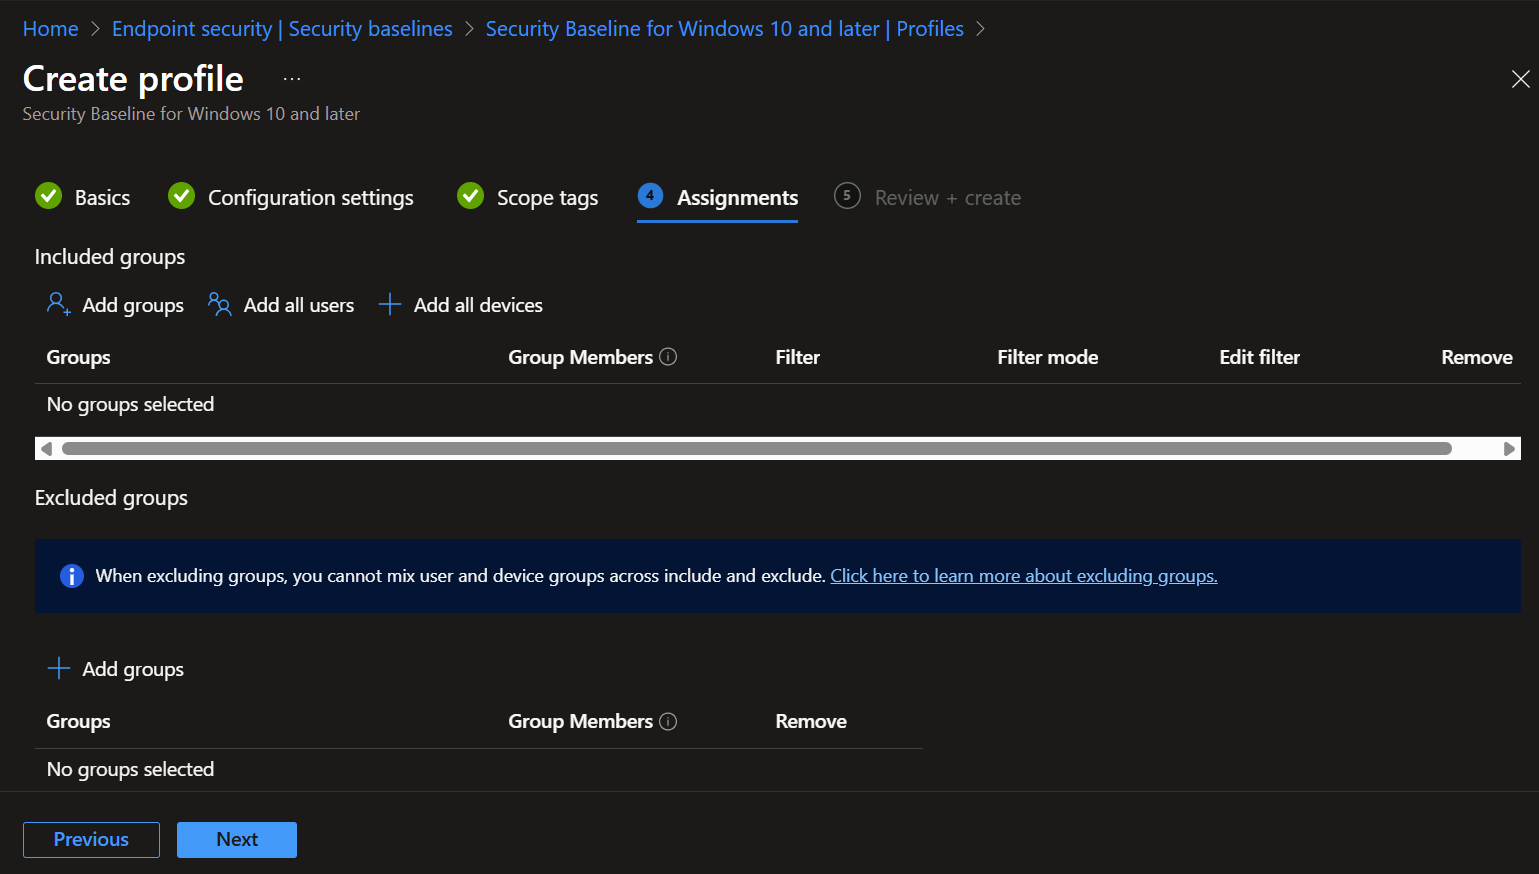
Task: Click 'No groups selected' row under Excluded groups
Action: [x=479, y=769]
